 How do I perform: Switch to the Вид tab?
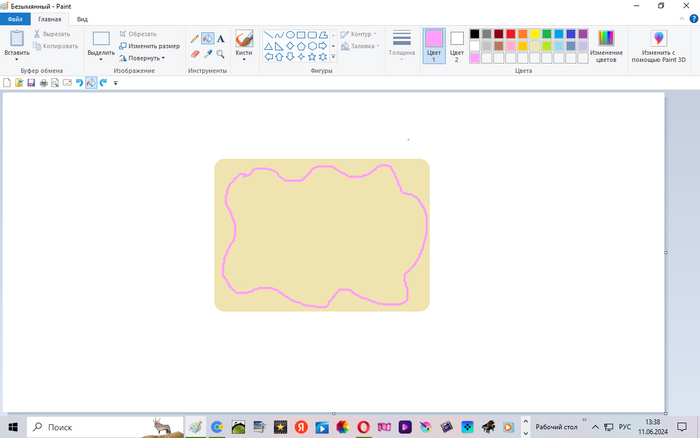click(82, 19)
